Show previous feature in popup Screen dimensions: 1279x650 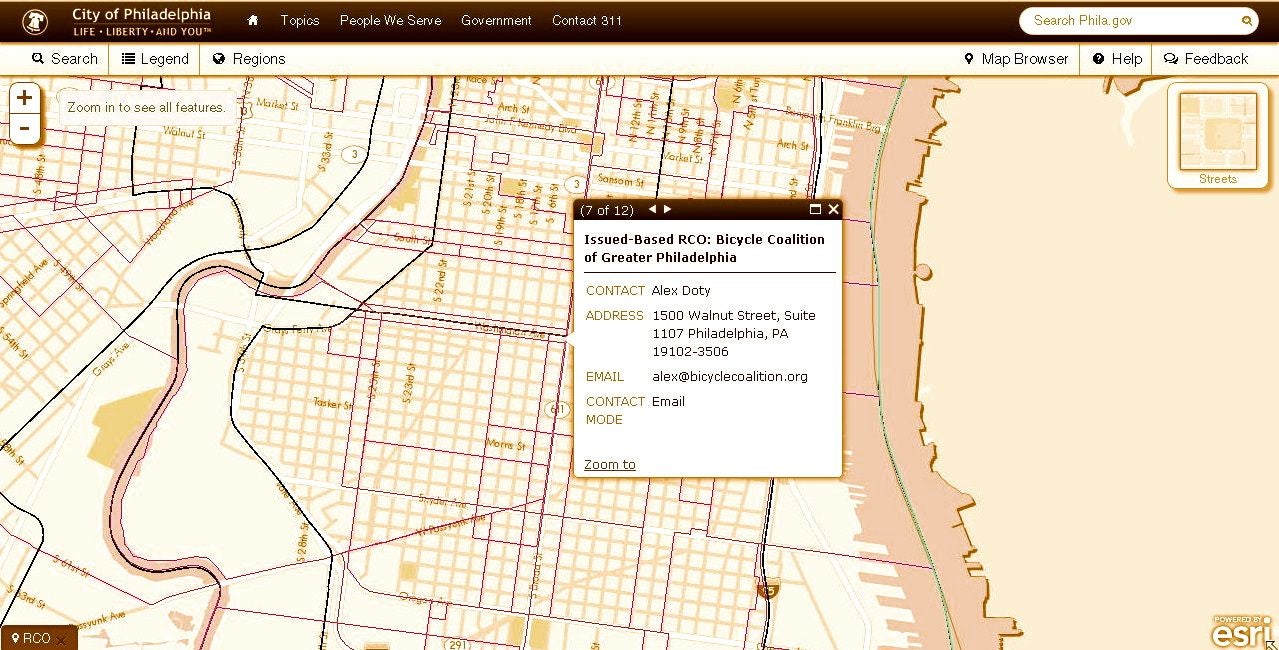click(x=653, y=209)
